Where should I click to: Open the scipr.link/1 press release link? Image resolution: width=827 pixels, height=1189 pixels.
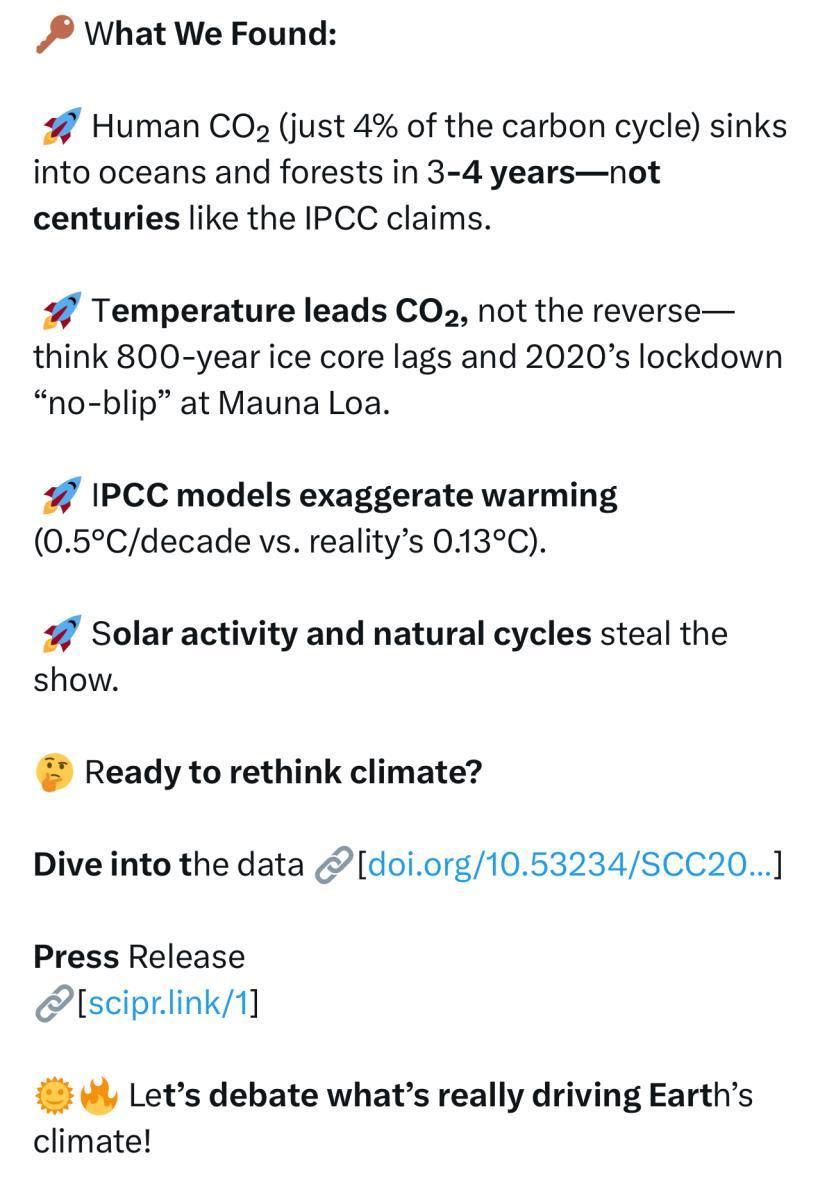(168, 1004)
